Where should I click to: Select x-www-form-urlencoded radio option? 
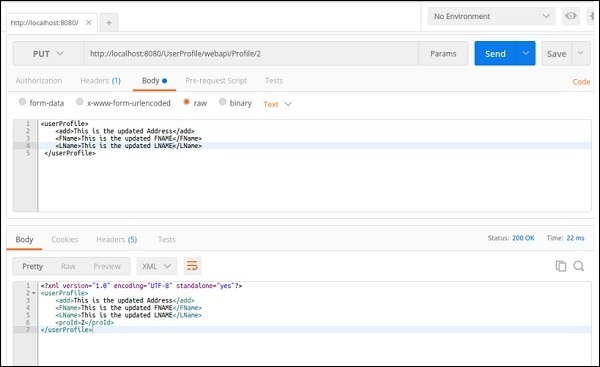coord(80,102)
